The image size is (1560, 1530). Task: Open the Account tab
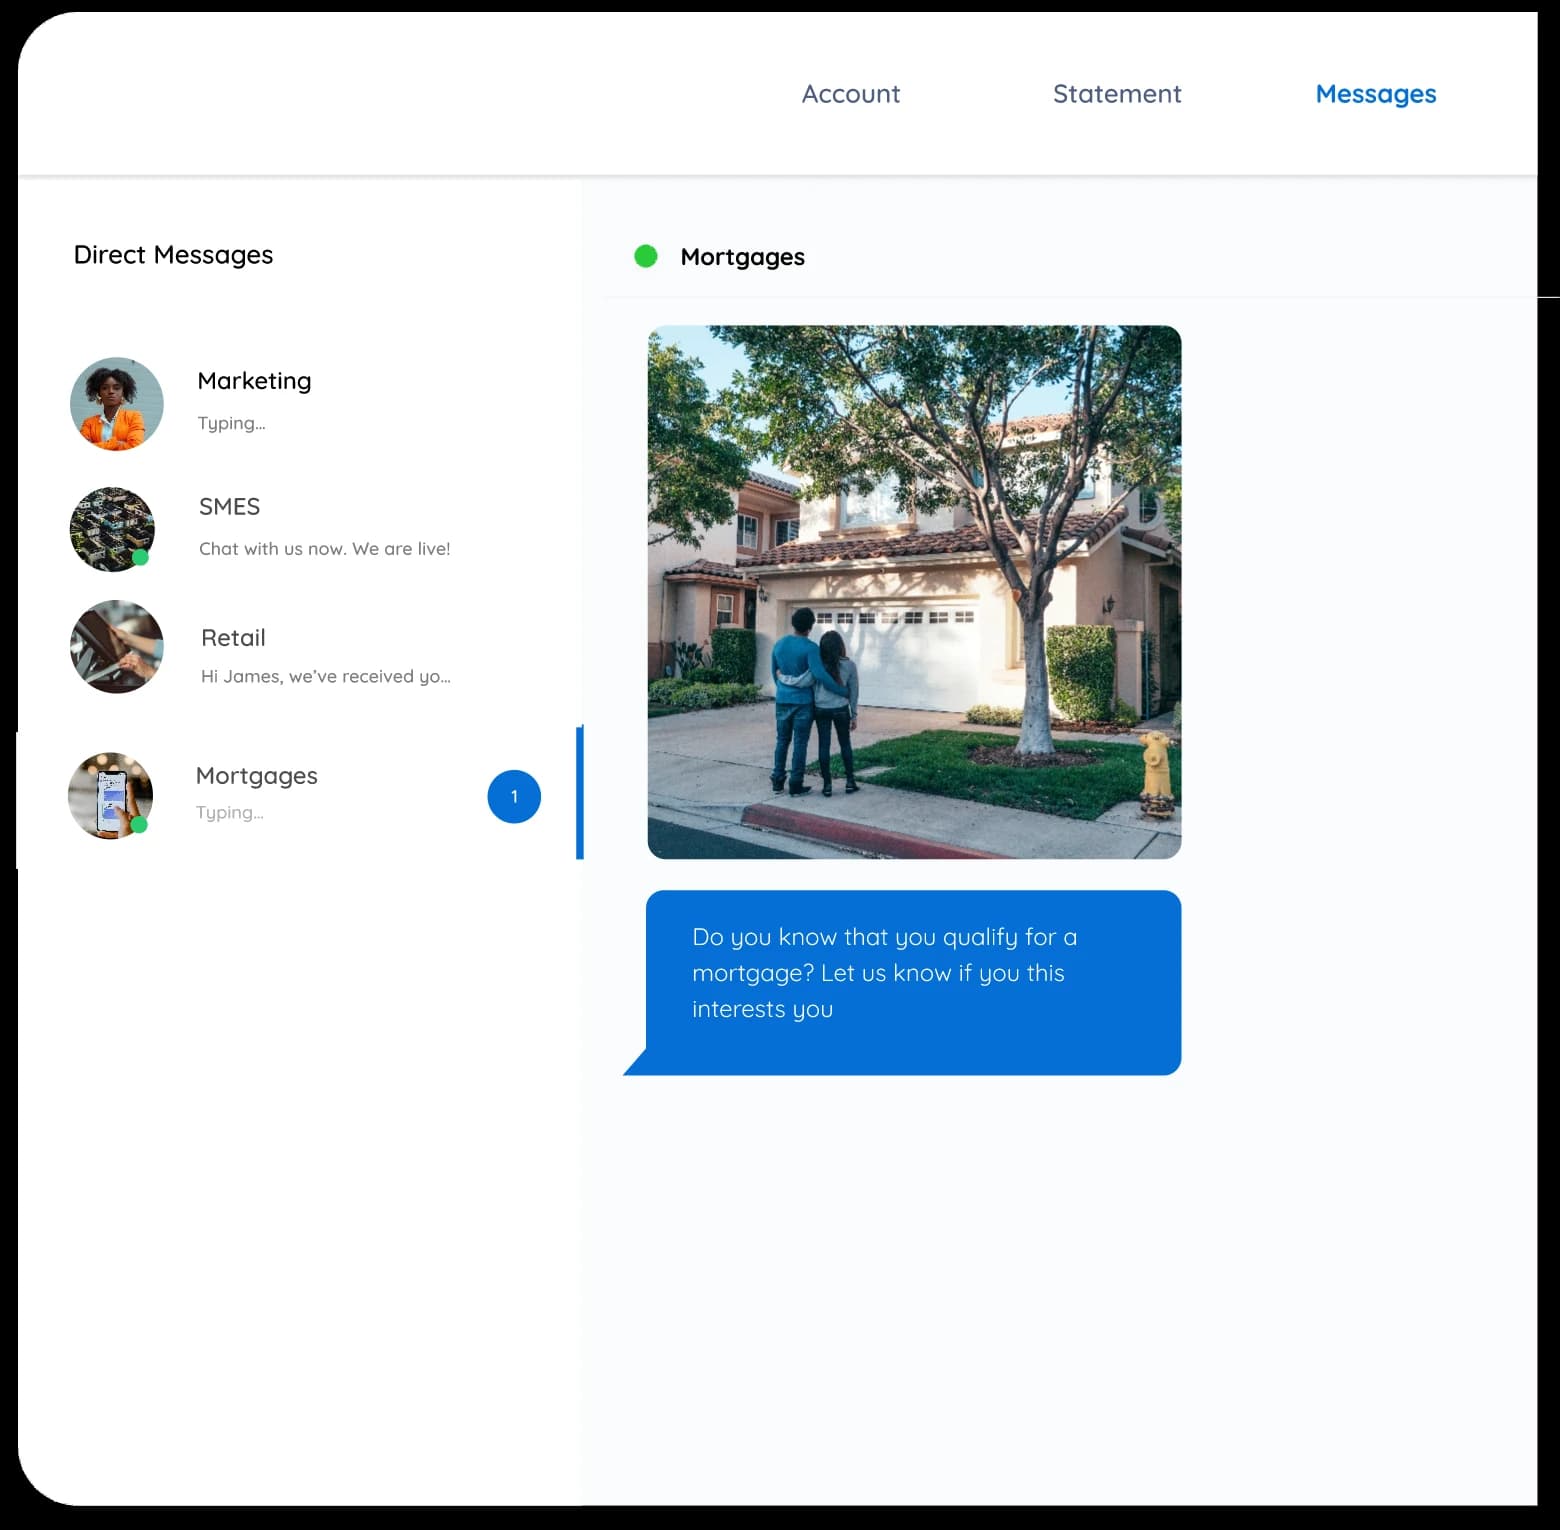coord(850,94)
